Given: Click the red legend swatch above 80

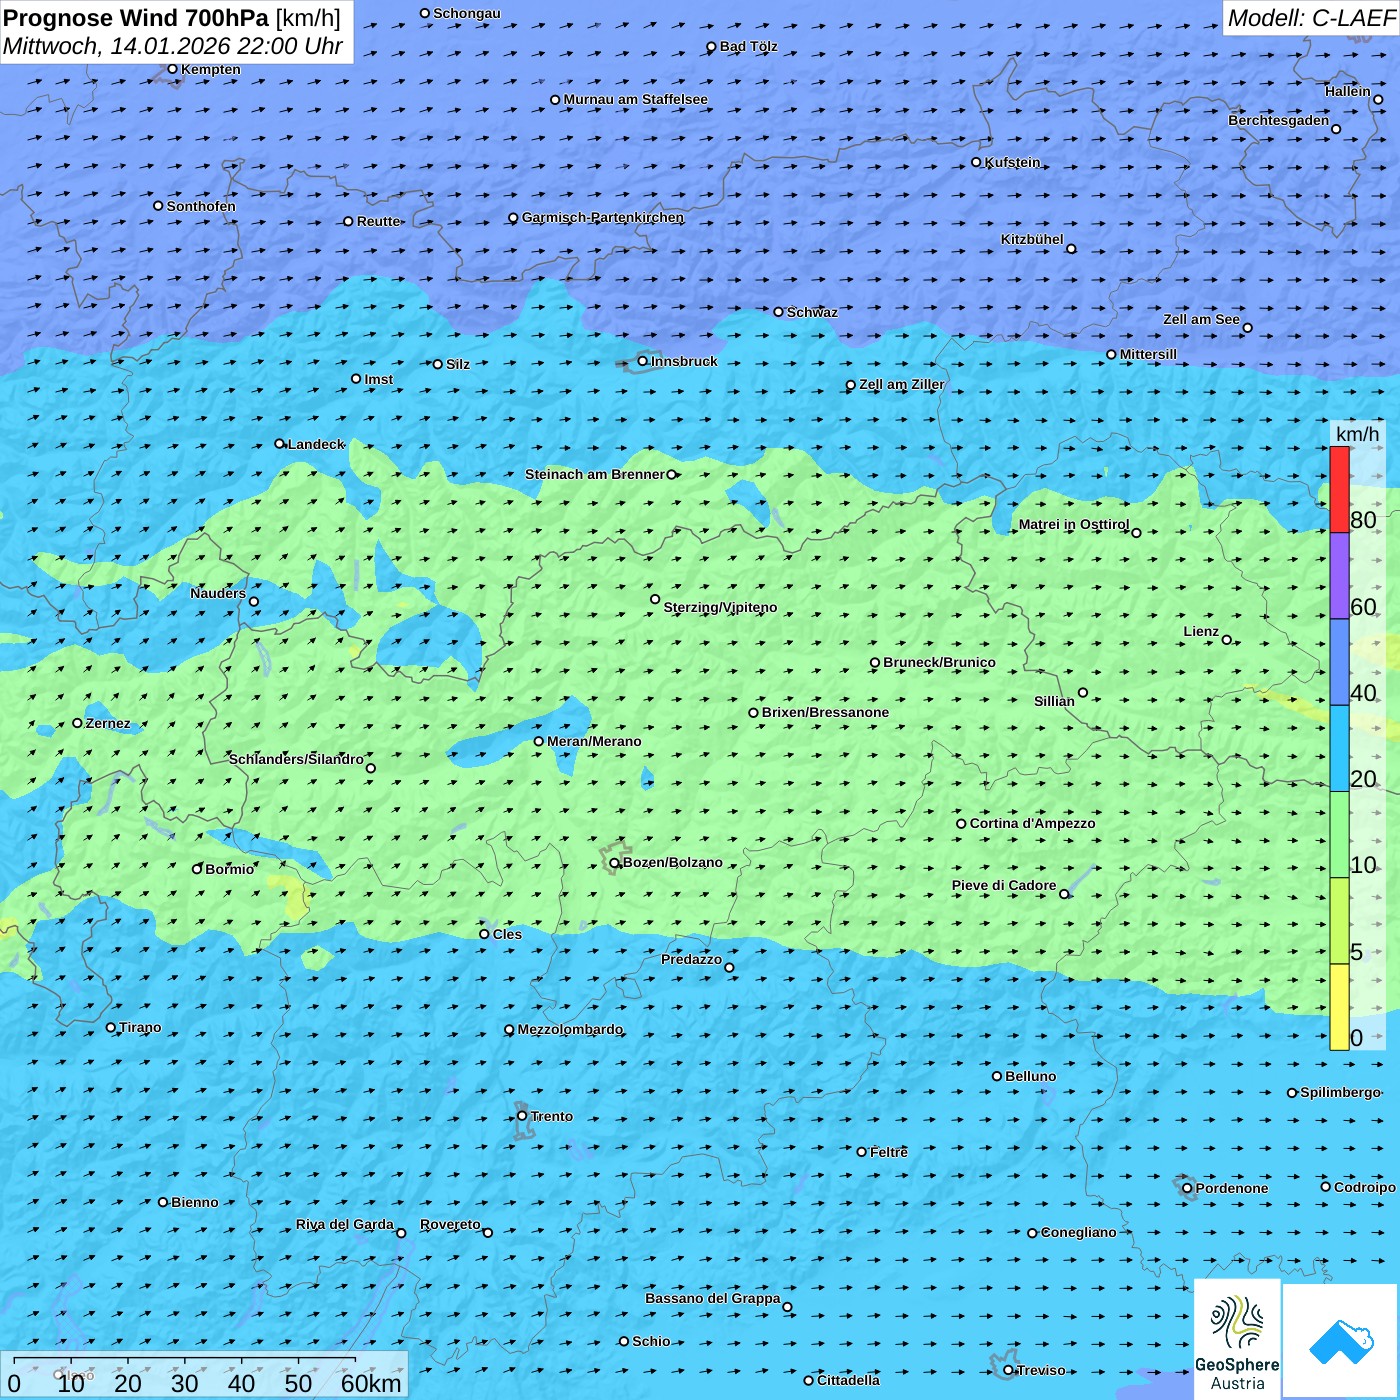Looking at the screenshot, I should [x=1339, y=489].
